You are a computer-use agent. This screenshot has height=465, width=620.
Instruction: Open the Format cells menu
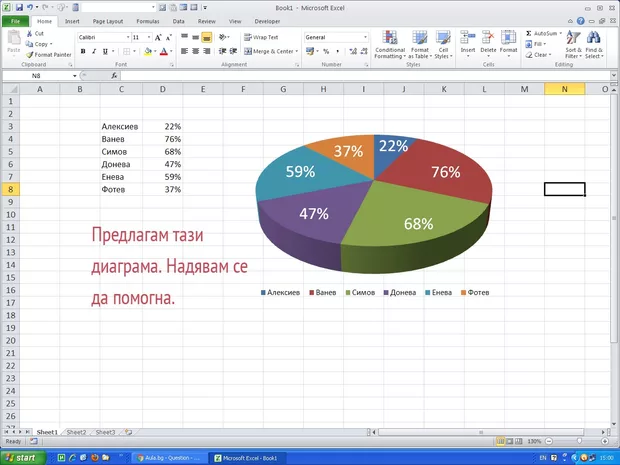(508, 42)
